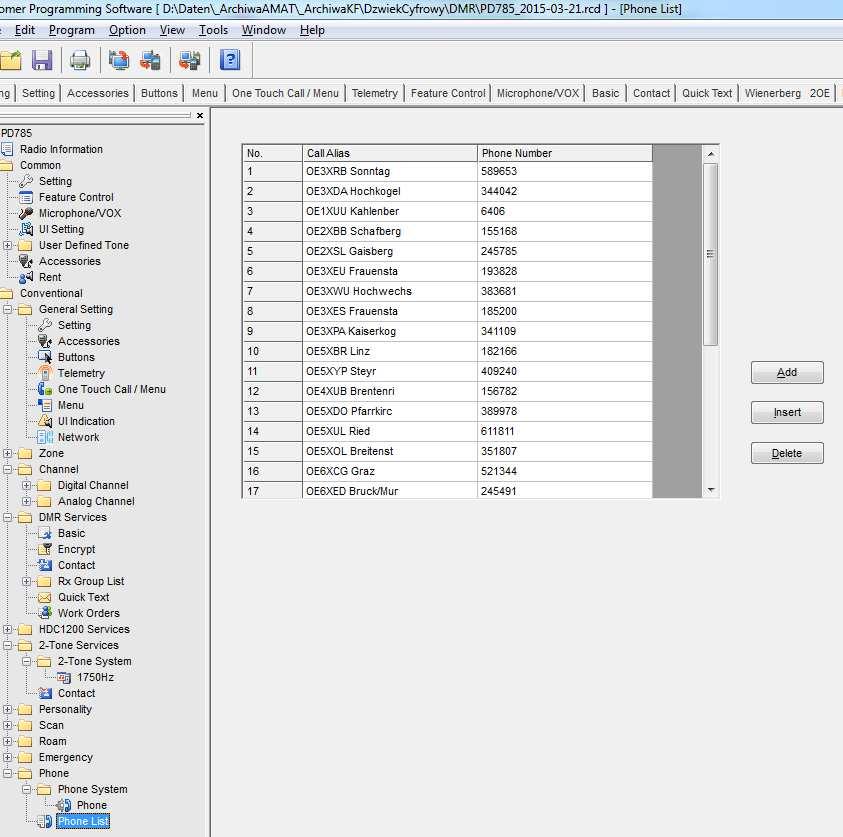Open UI Indication tree item
This screenshot has height=837, width=843.
(87, 421)
